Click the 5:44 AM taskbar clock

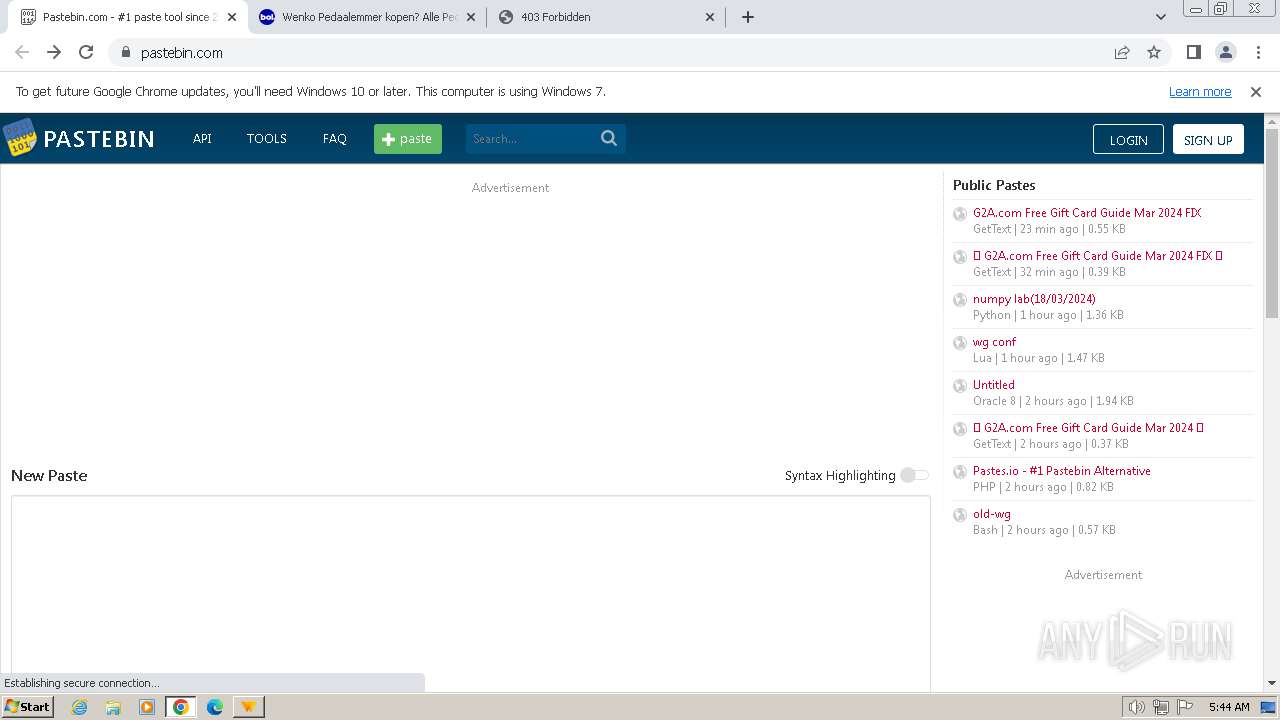1229,707
